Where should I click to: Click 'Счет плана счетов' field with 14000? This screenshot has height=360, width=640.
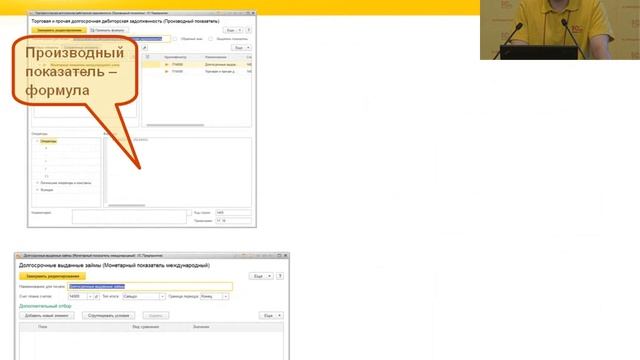coord(78,296)
